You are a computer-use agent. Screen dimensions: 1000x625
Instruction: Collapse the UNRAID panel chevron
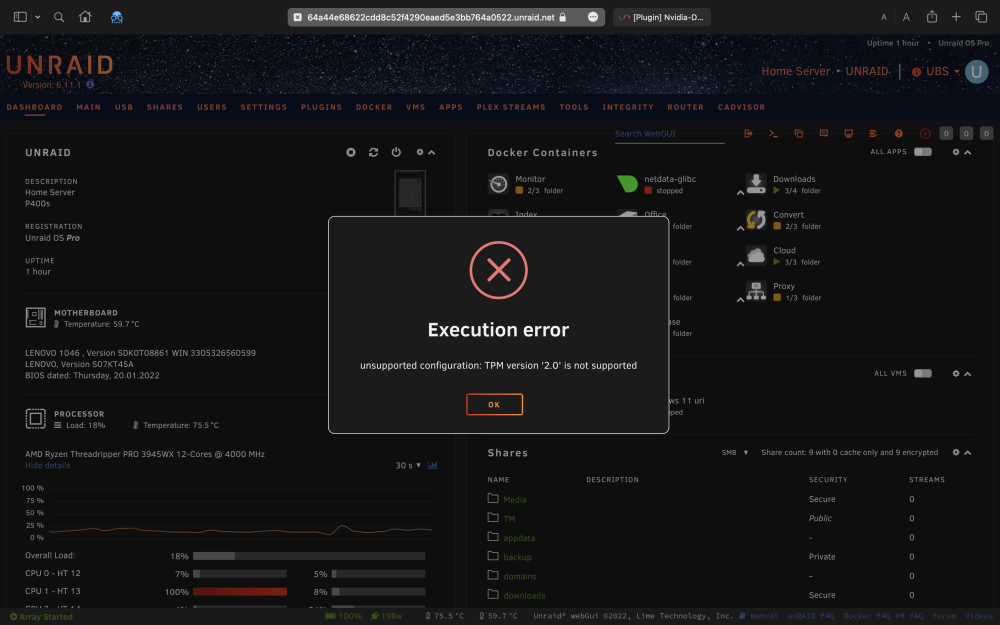pyautogui.click(x=432, y=153)
